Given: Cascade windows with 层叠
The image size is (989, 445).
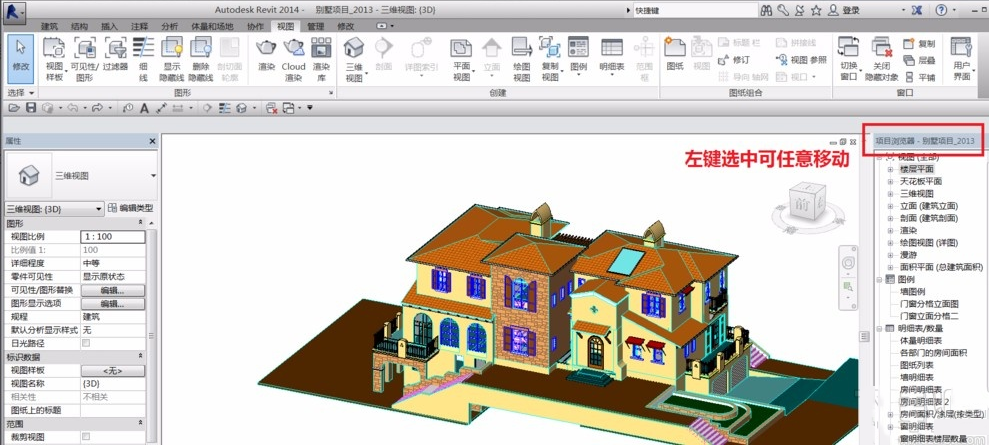Looking at the screenshot, I should pyautogui.click(x=919, y=60).
